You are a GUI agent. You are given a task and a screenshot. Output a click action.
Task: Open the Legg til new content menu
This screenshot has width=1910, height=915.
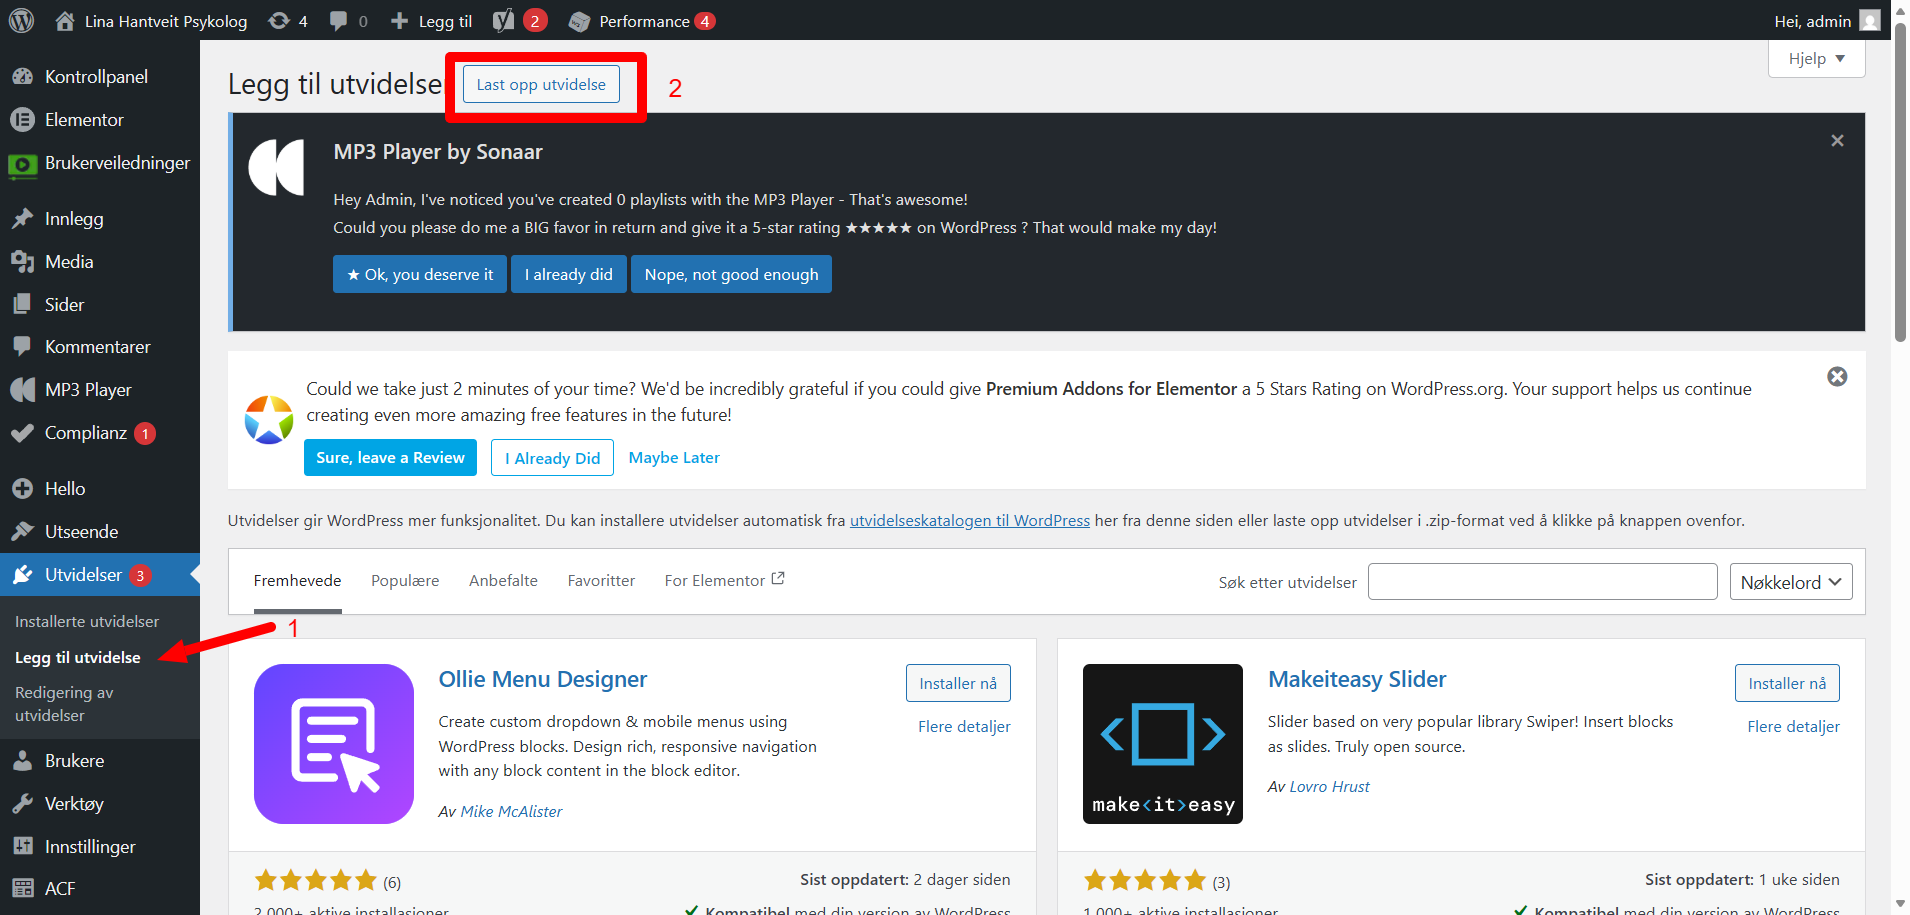point(431,21)
